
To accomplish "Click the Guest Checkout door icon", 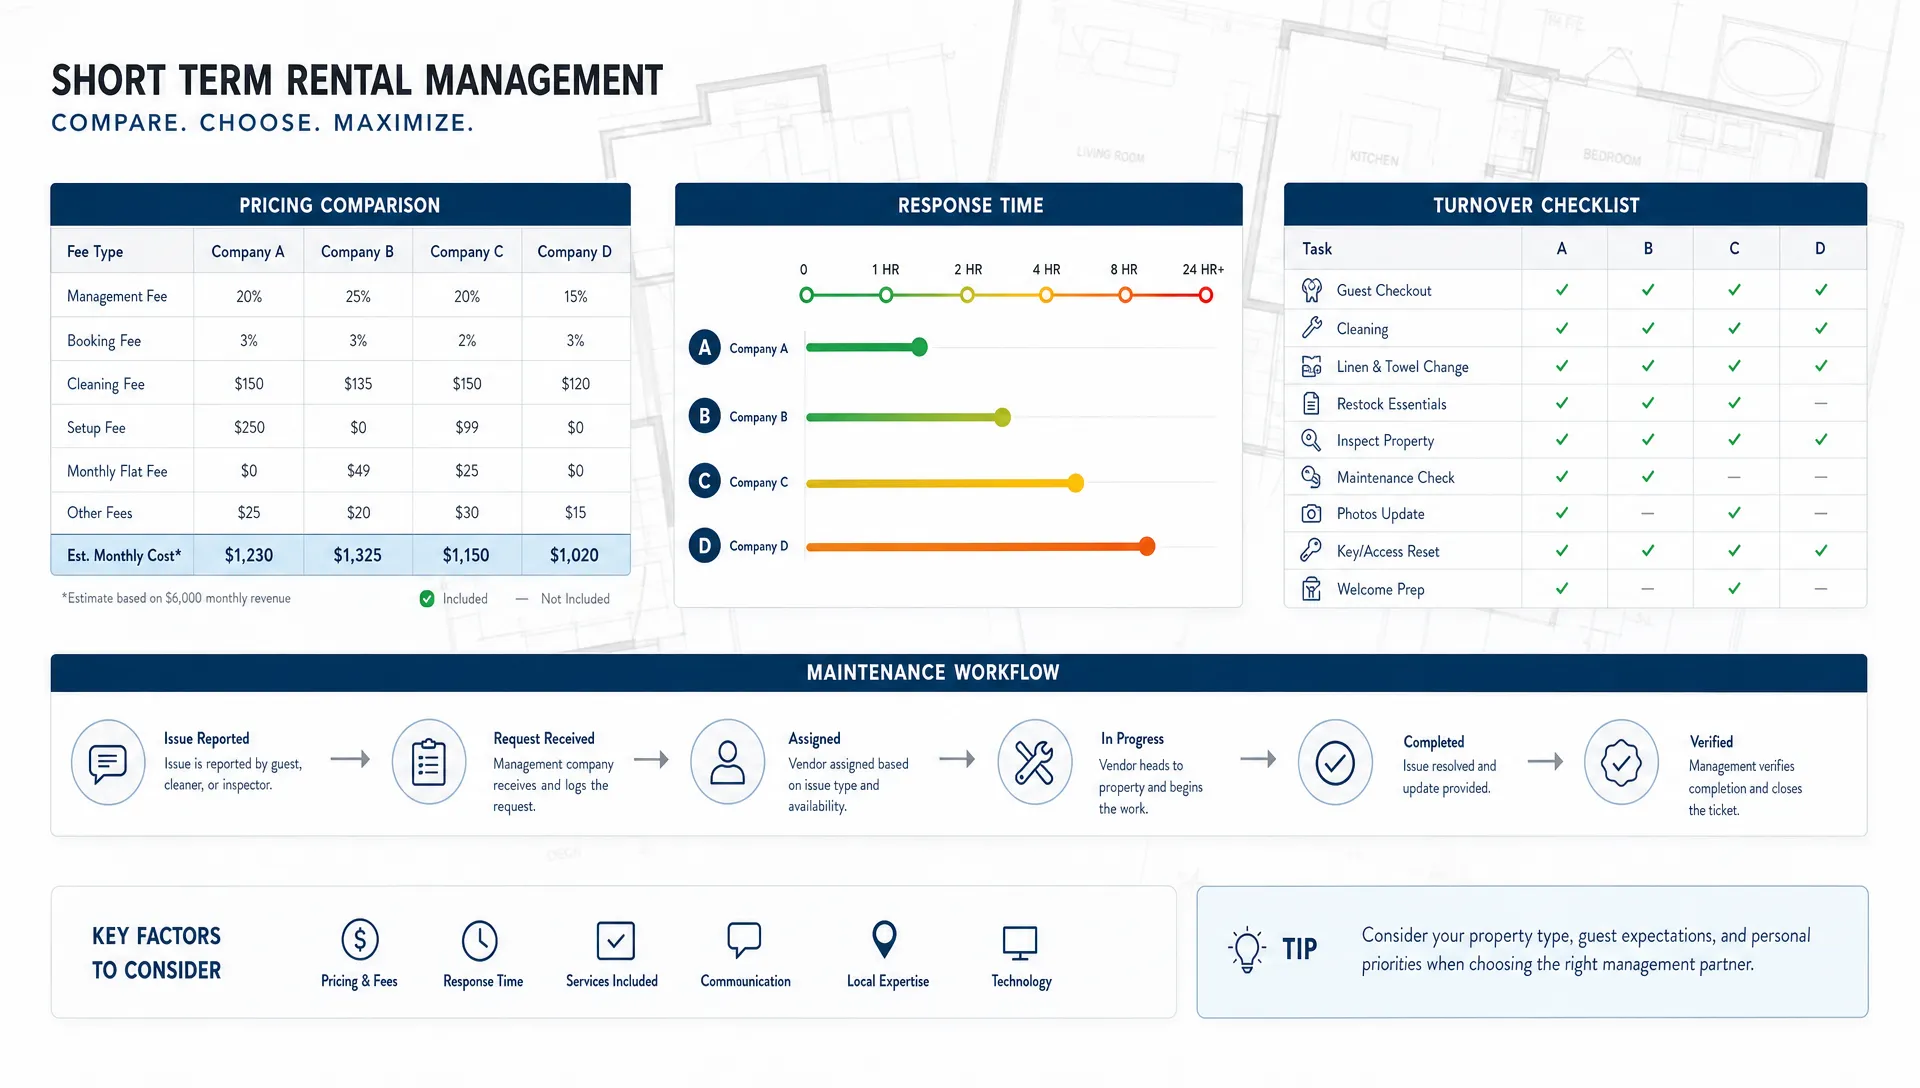I will pyautogui.click(x=1311, y=291).
